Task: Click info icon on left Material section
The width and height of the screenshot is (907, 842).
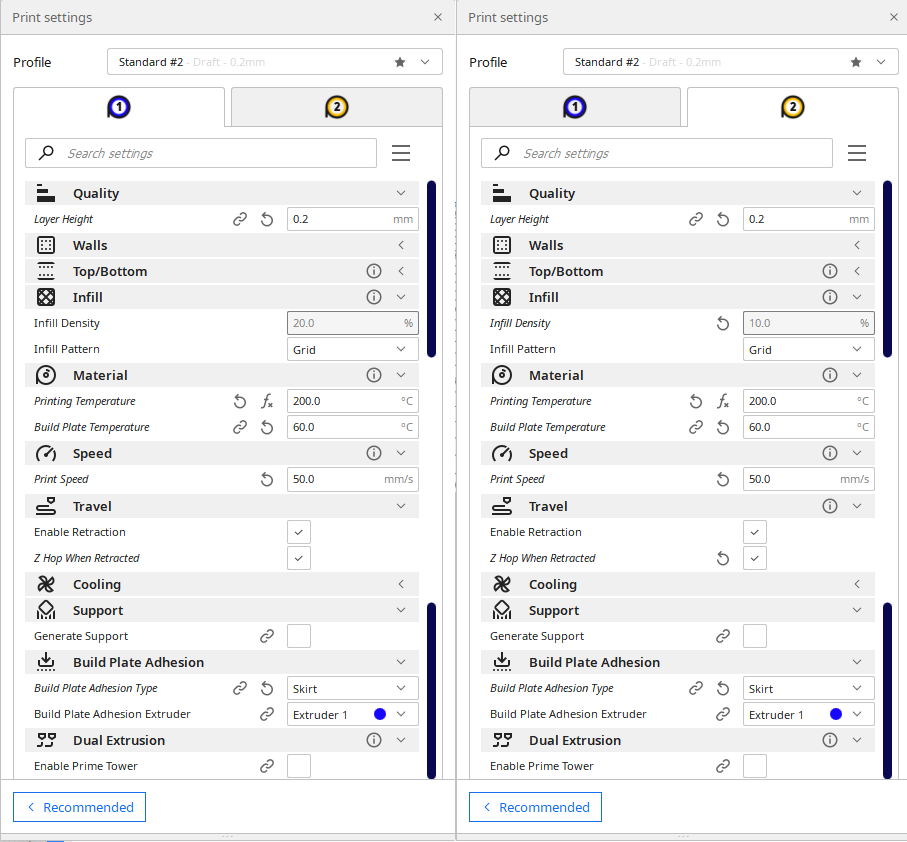Action: pyautogui.click(x=374, y=375)
